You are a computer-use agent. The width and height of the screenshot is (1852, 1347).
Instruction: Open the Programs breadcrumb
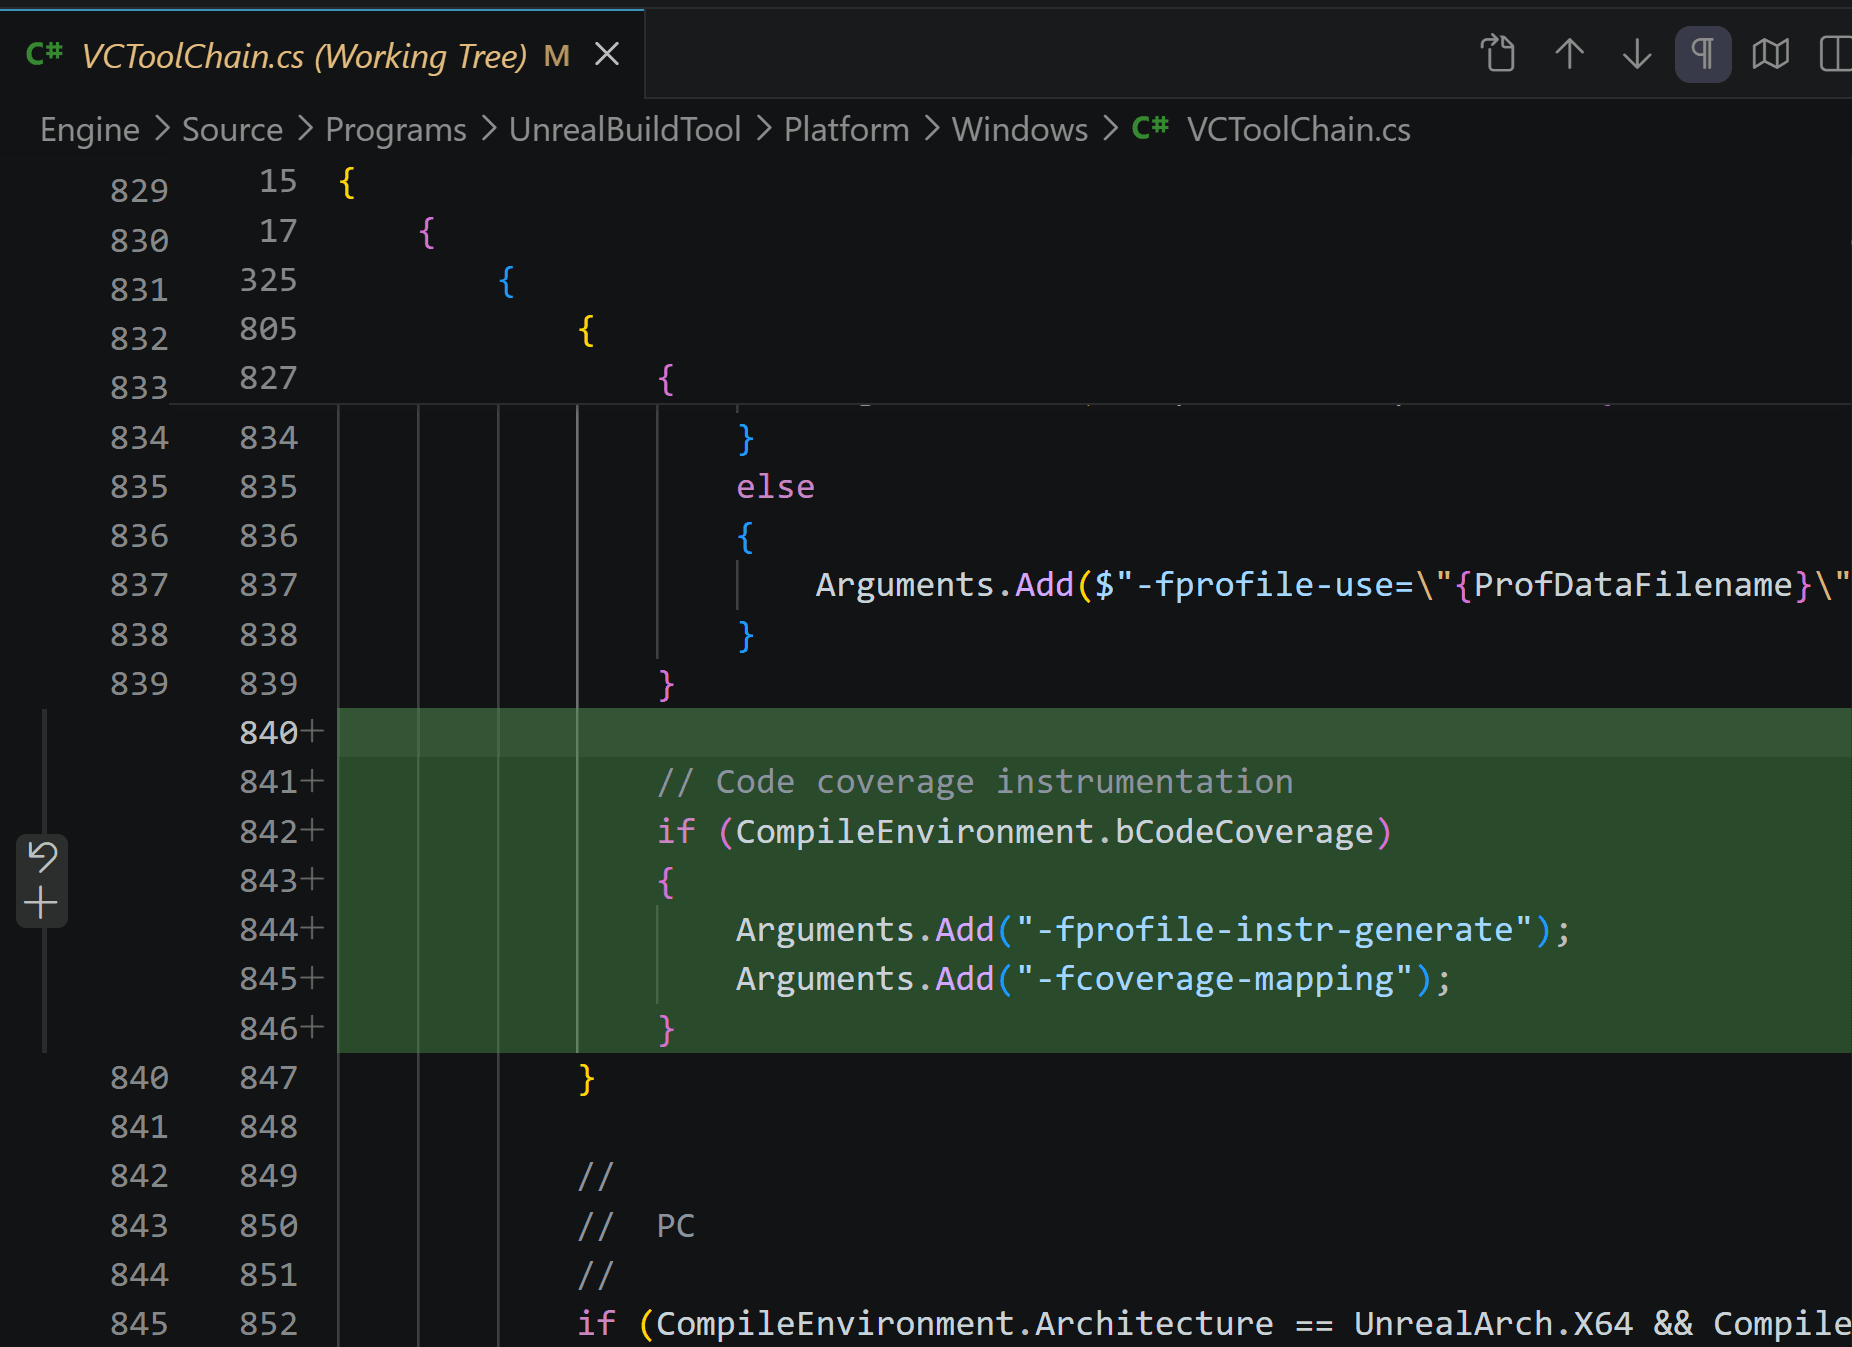coord(396,130)
